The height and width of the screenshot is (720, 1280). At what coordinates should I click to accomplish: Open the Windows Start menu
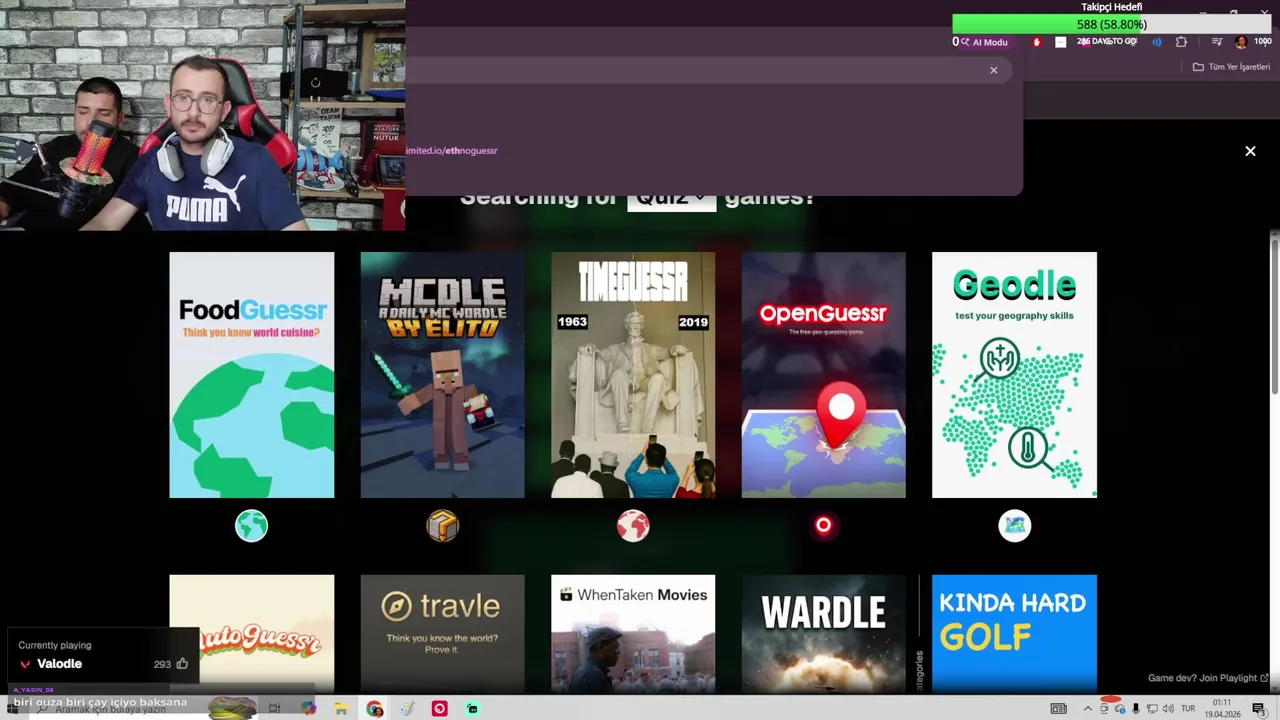point(12,709)
